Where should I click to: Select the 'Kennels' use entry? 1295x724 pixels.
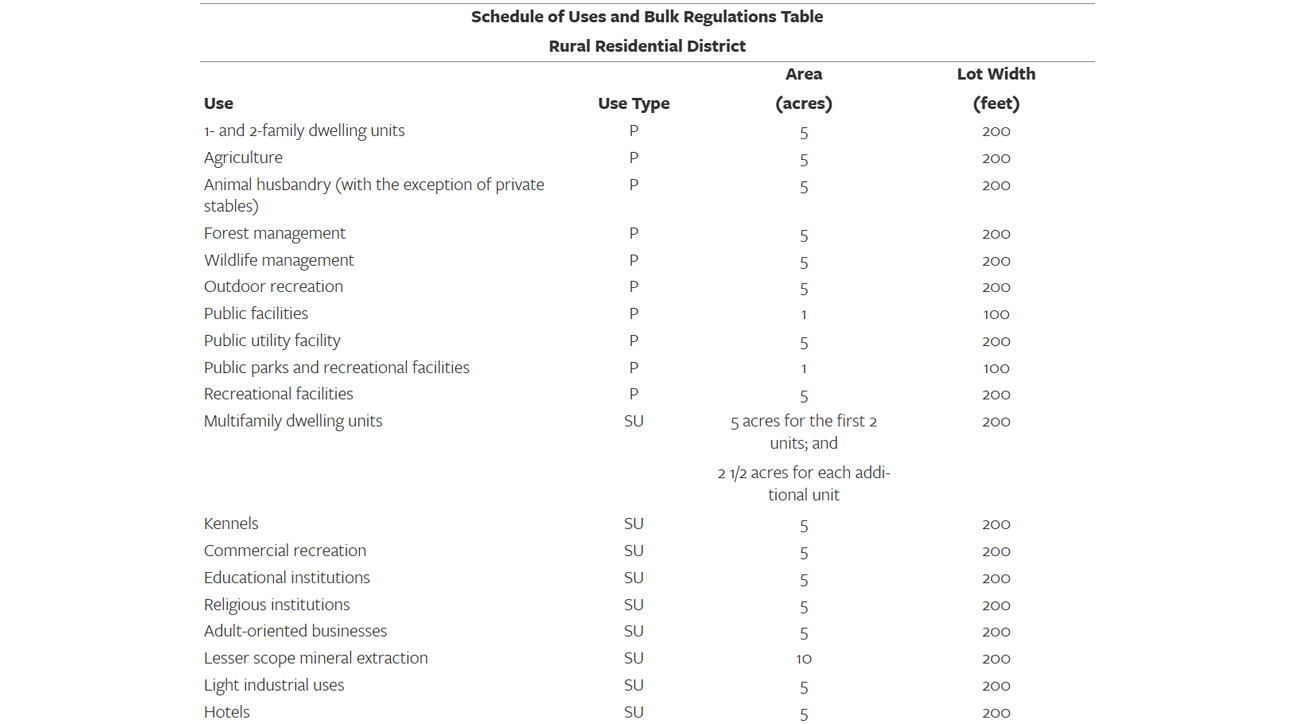231,524
